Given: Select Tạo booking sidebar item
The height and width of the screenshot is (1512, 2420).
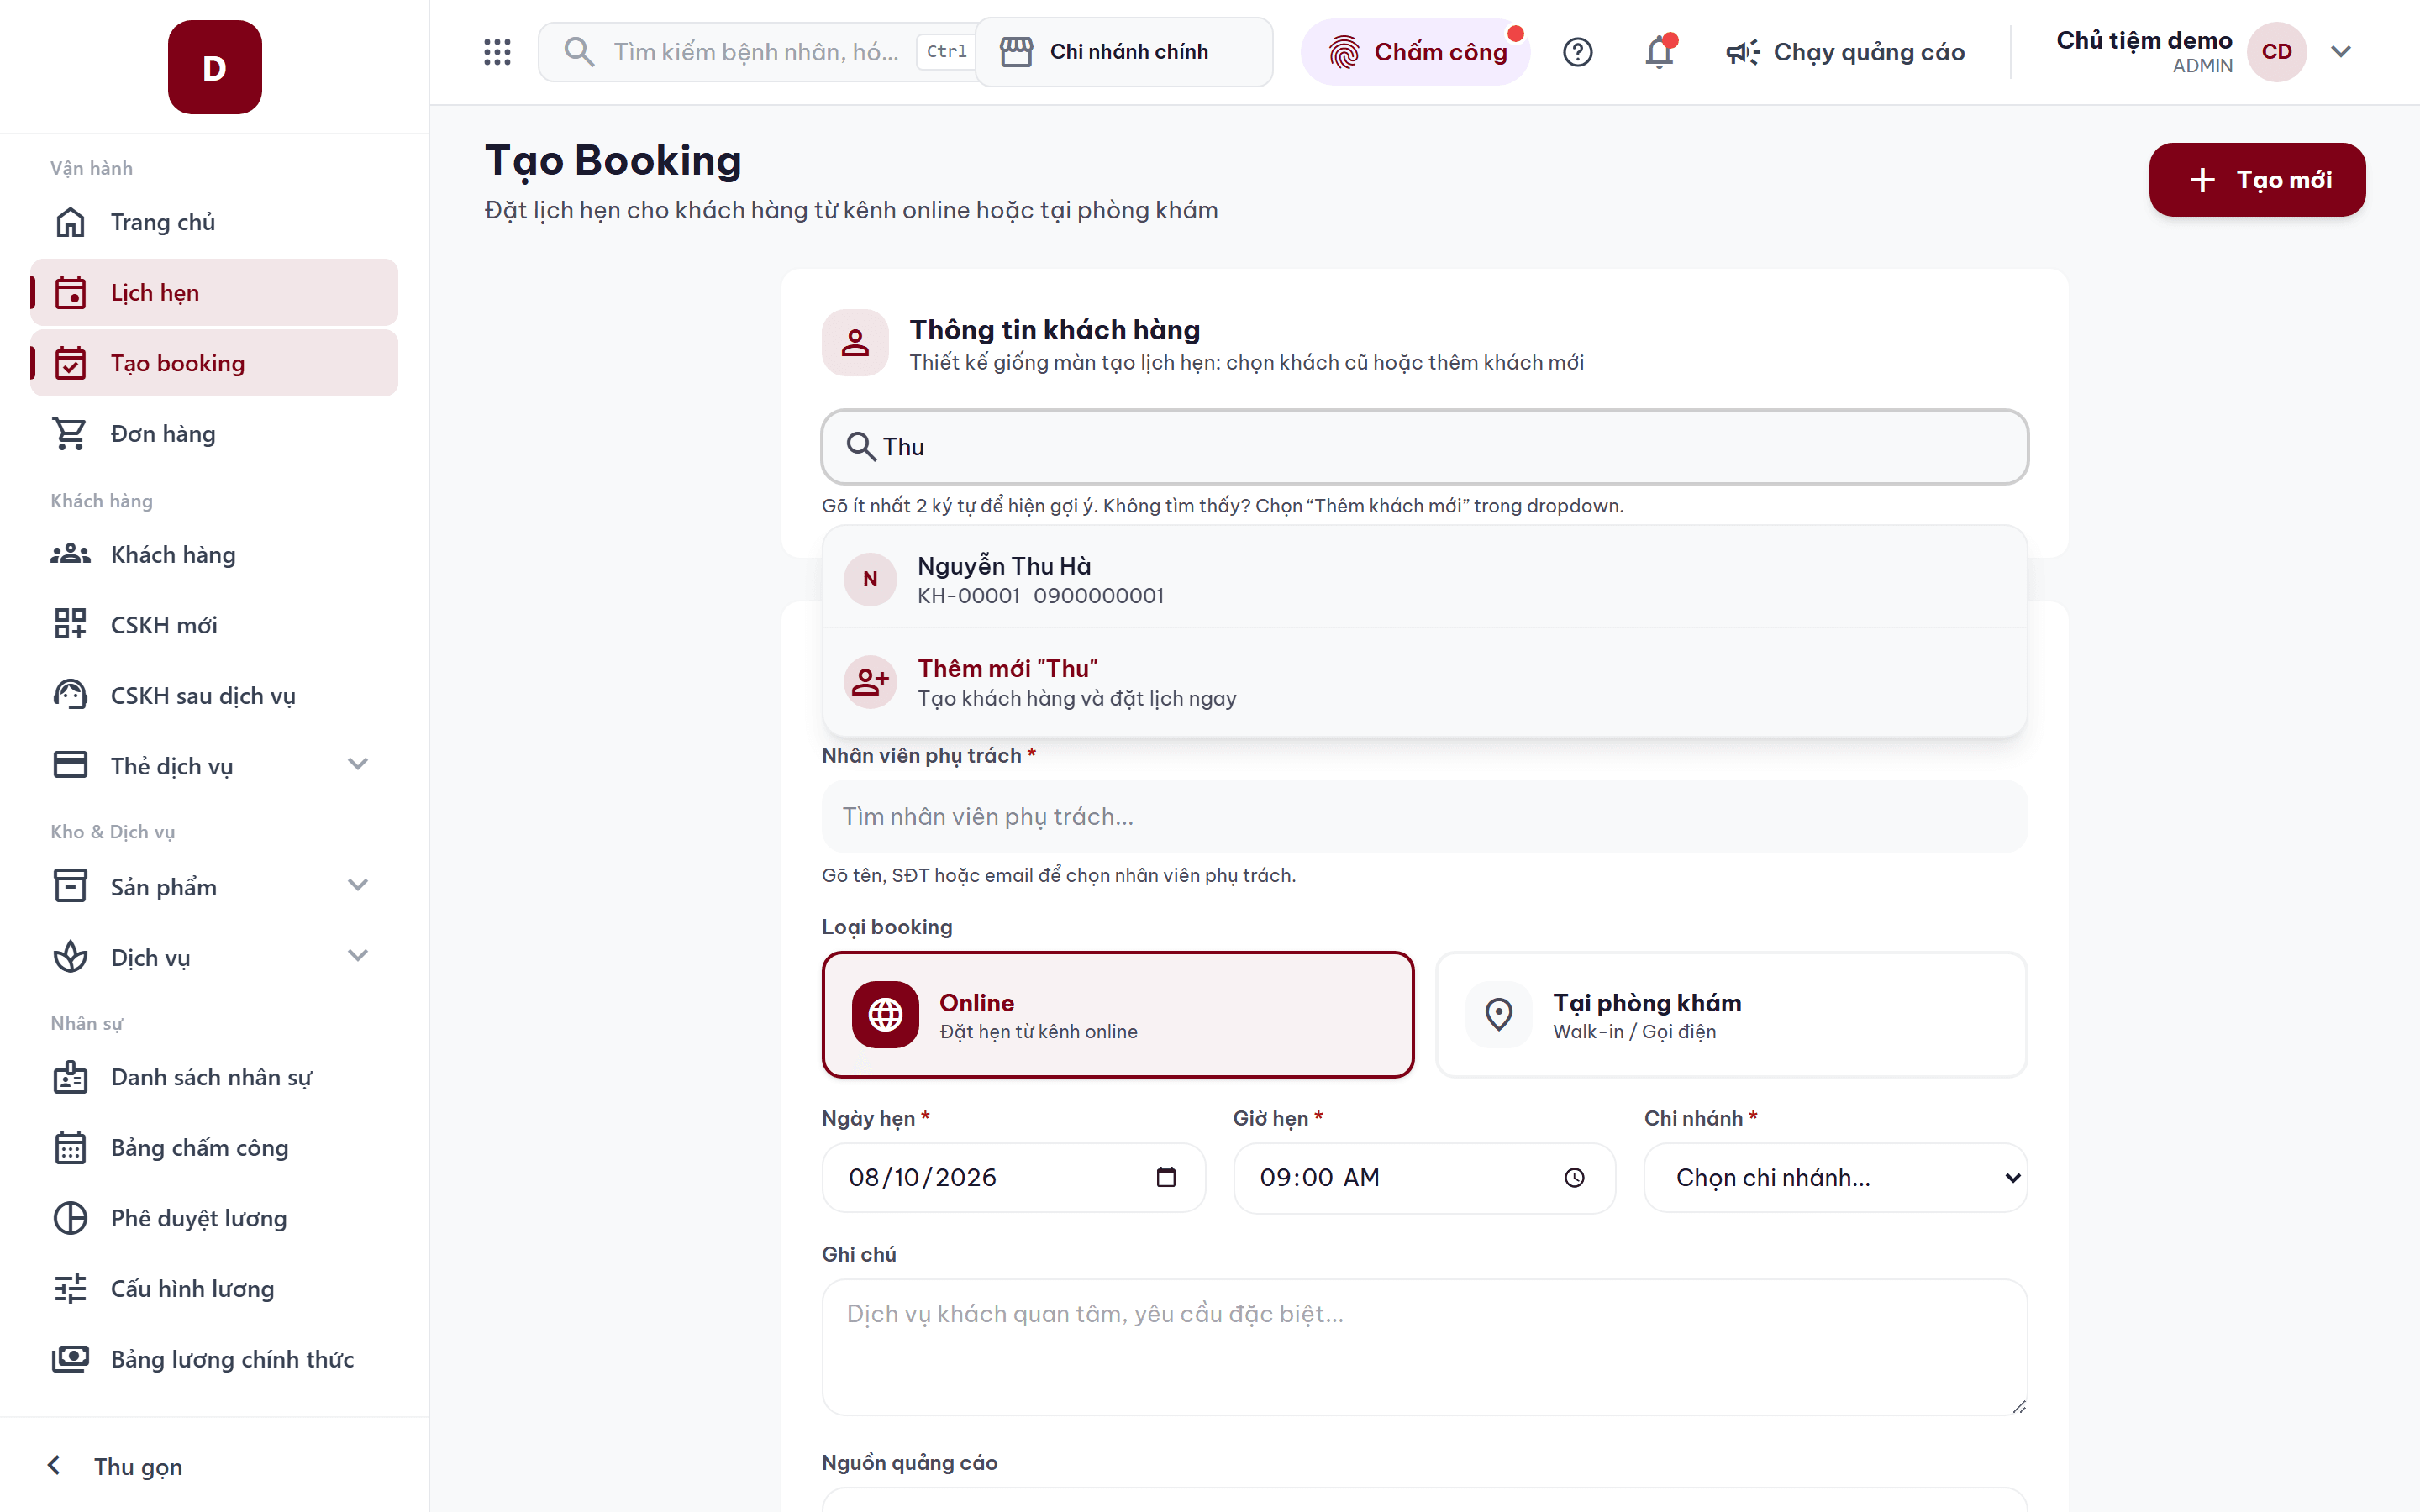Looking at the screenshot, I should (214, 363).
